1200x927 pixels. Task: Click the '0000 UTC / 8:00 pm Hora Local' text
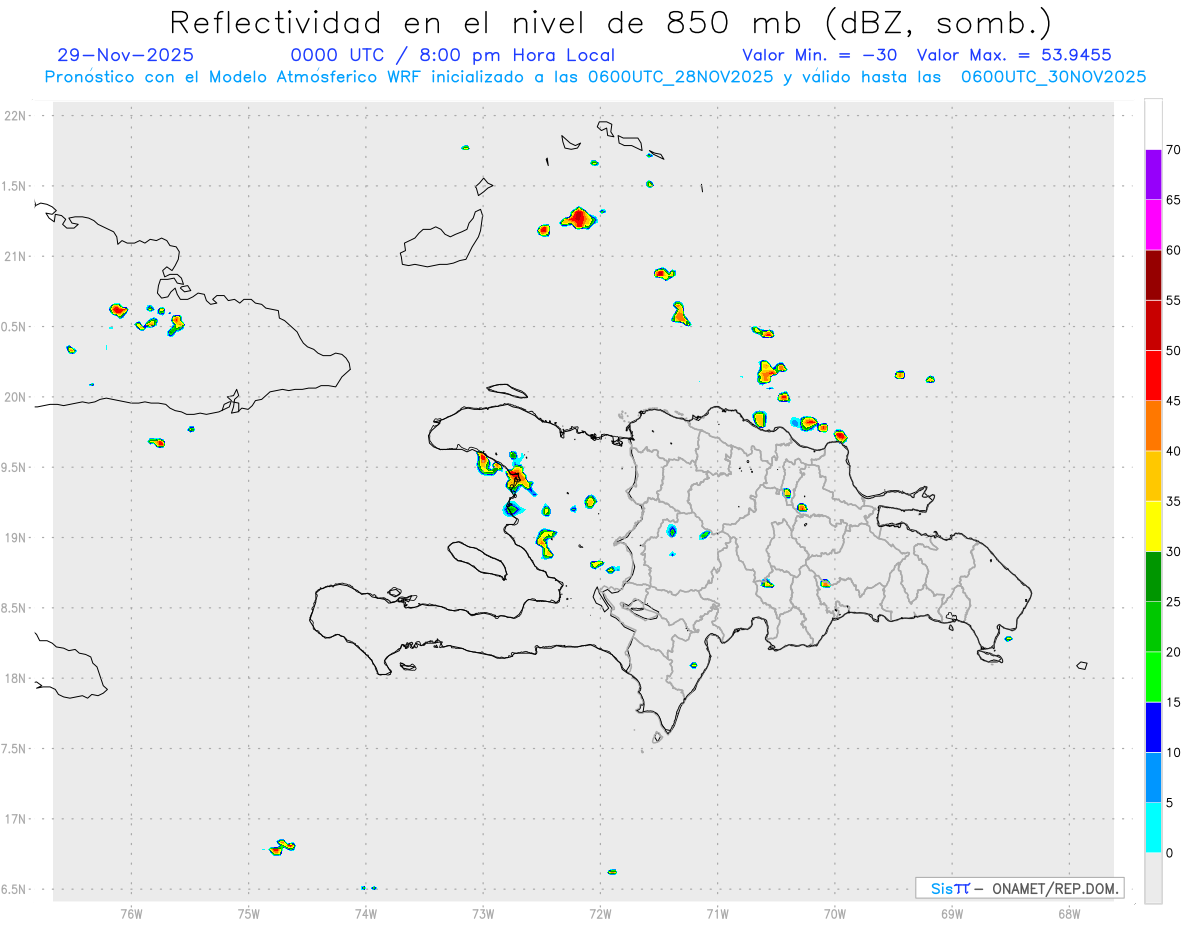coord(453,55)
